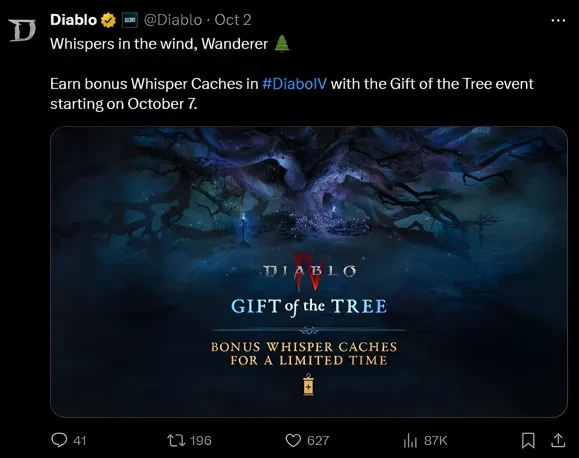Click the Diablo display name
Image resolution: width=579 pixels, height=458 pixels.
click(x=73, y=20)
